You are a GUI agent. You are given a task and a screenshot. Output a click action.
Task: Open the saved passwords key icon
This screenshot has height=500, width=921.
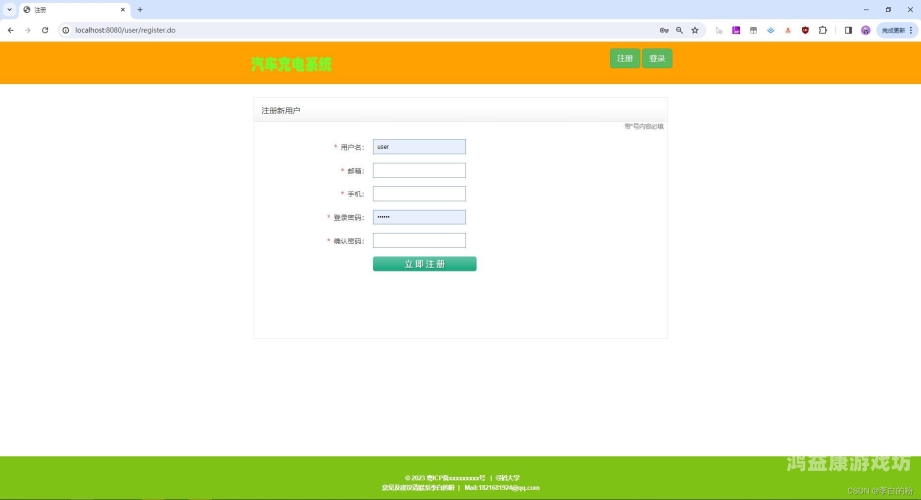point(664,30)
